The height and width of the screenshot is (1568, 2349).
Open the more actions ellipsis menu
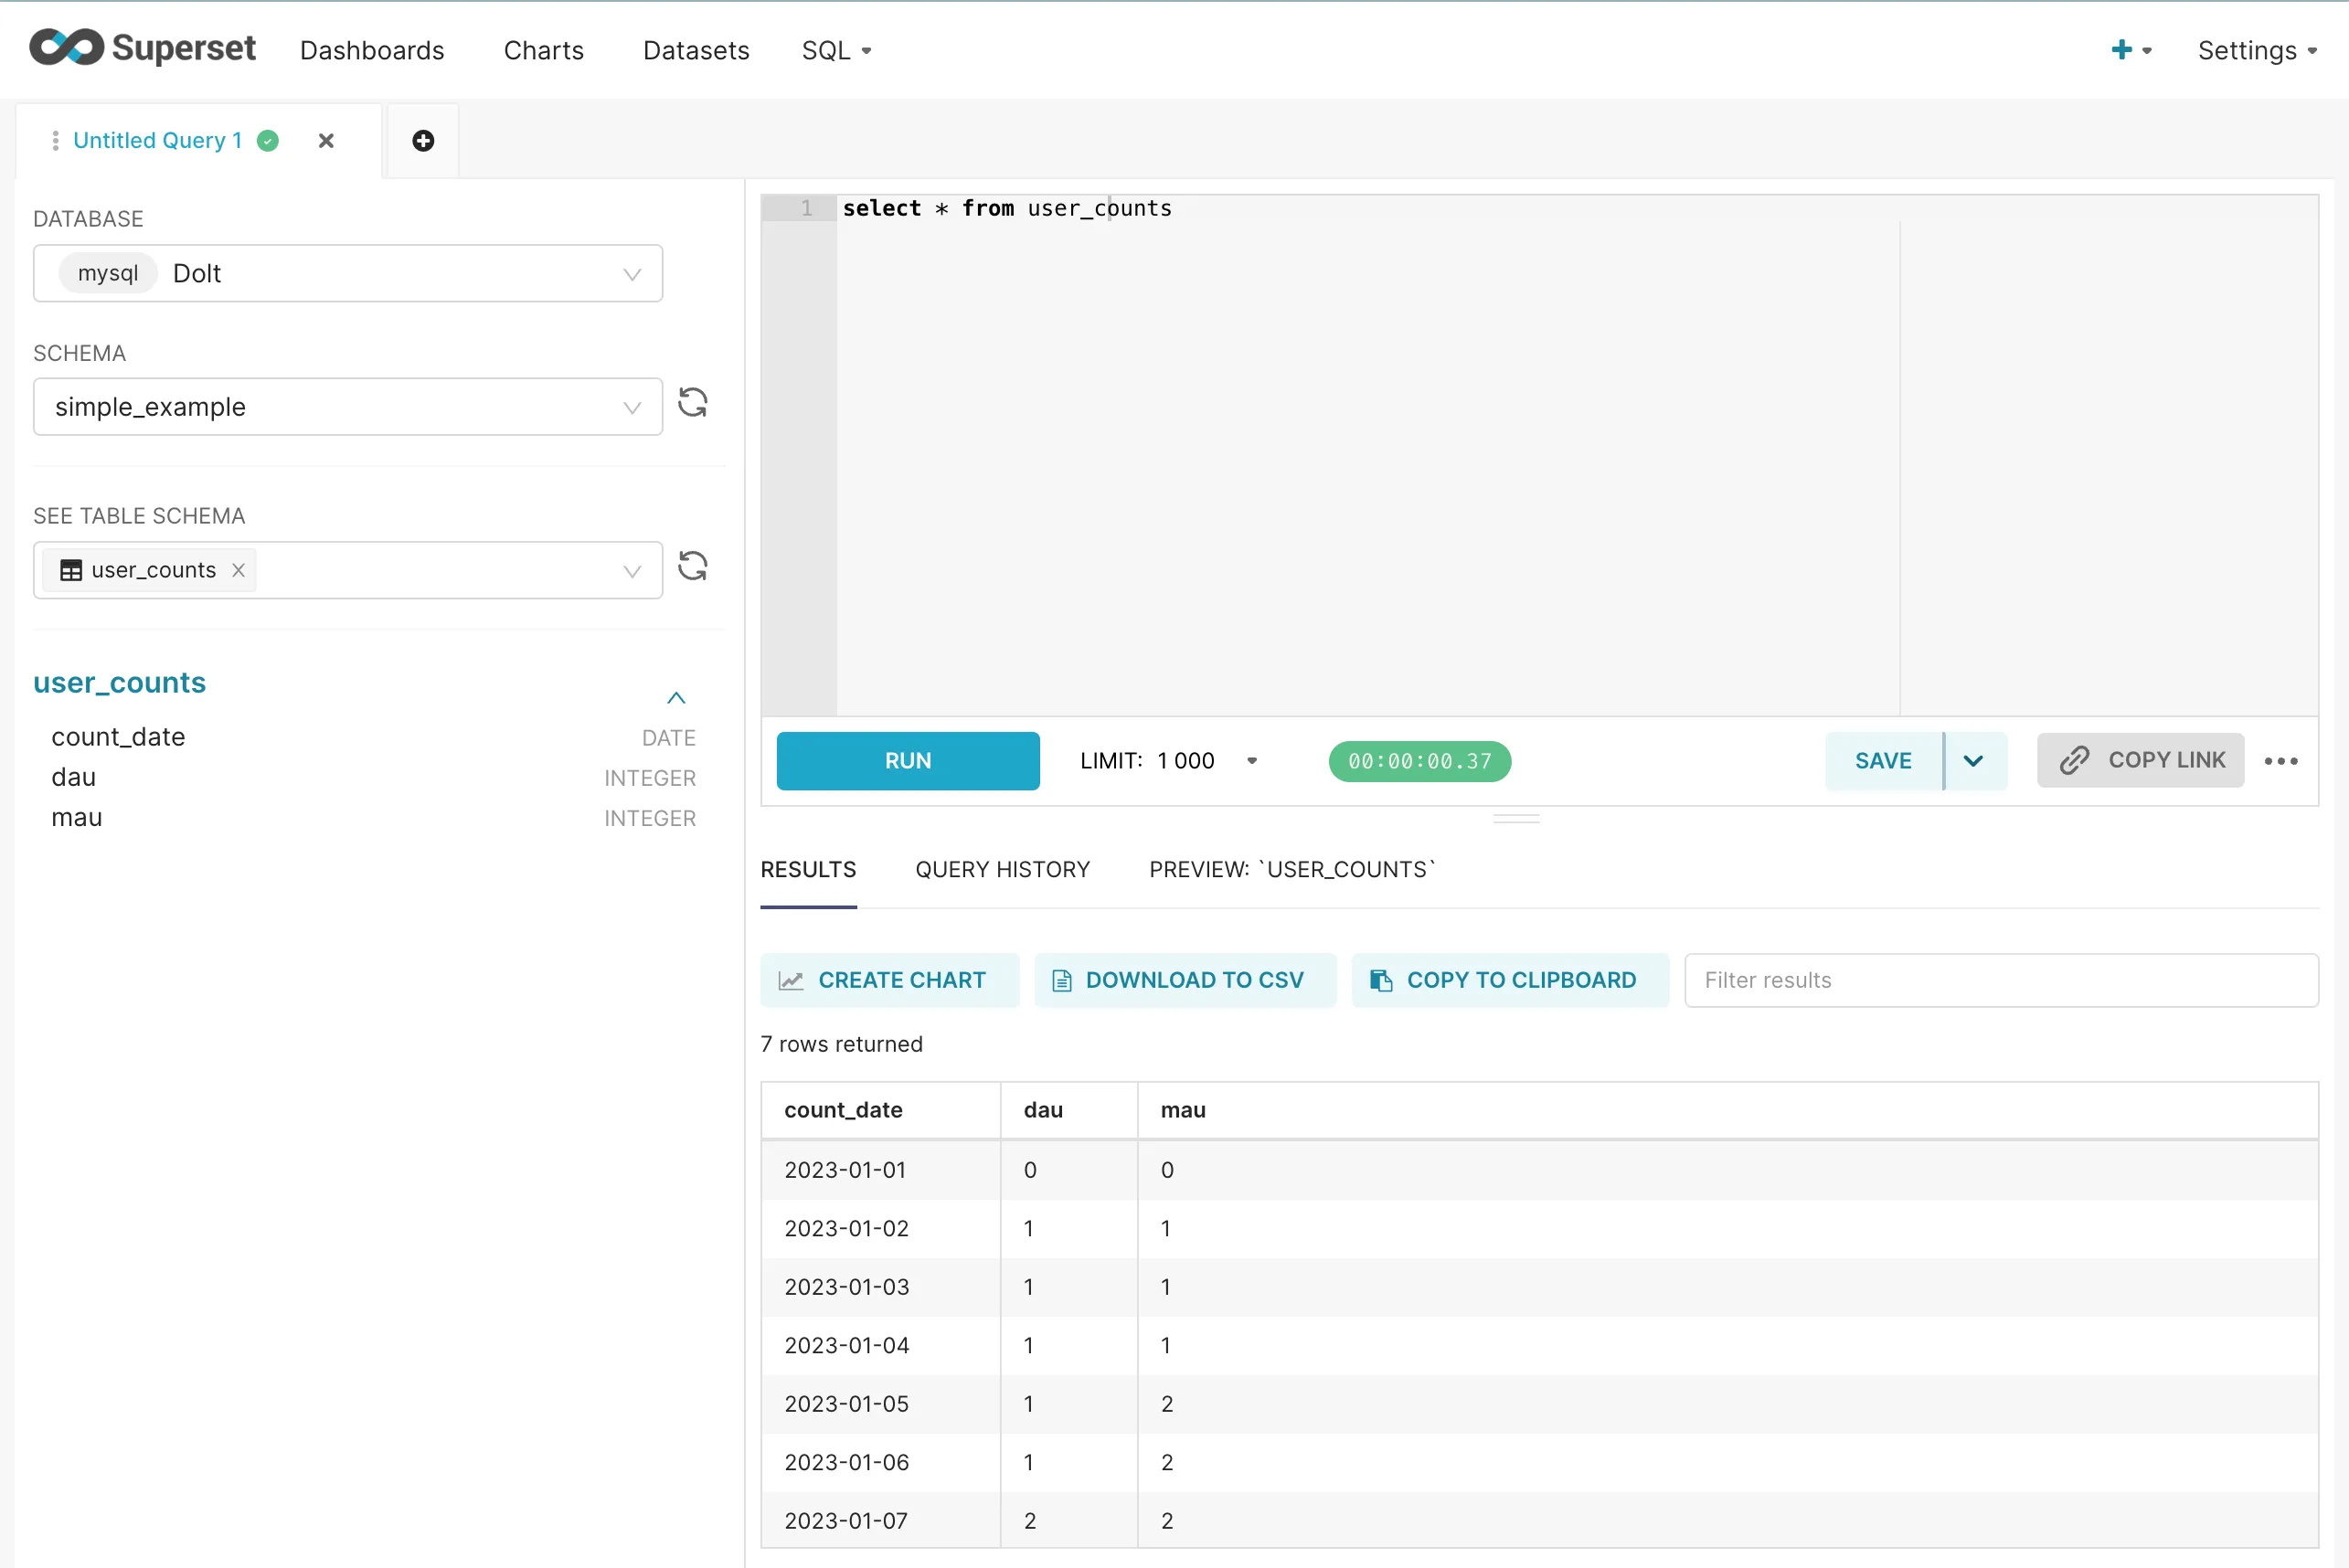pos(2281,761)
